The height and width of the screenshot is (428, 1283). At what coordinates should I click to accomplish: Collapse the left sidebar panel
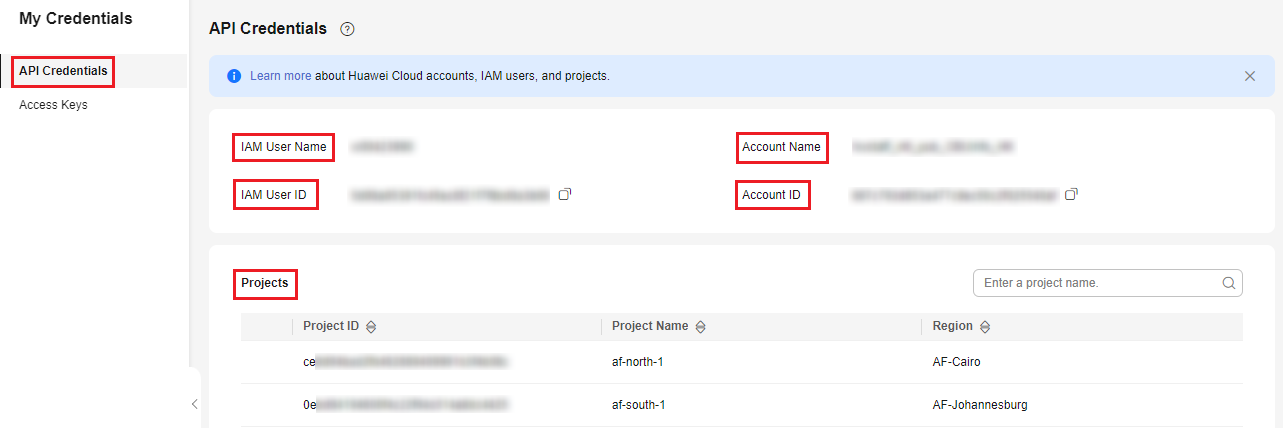click(x=194, y=404)
